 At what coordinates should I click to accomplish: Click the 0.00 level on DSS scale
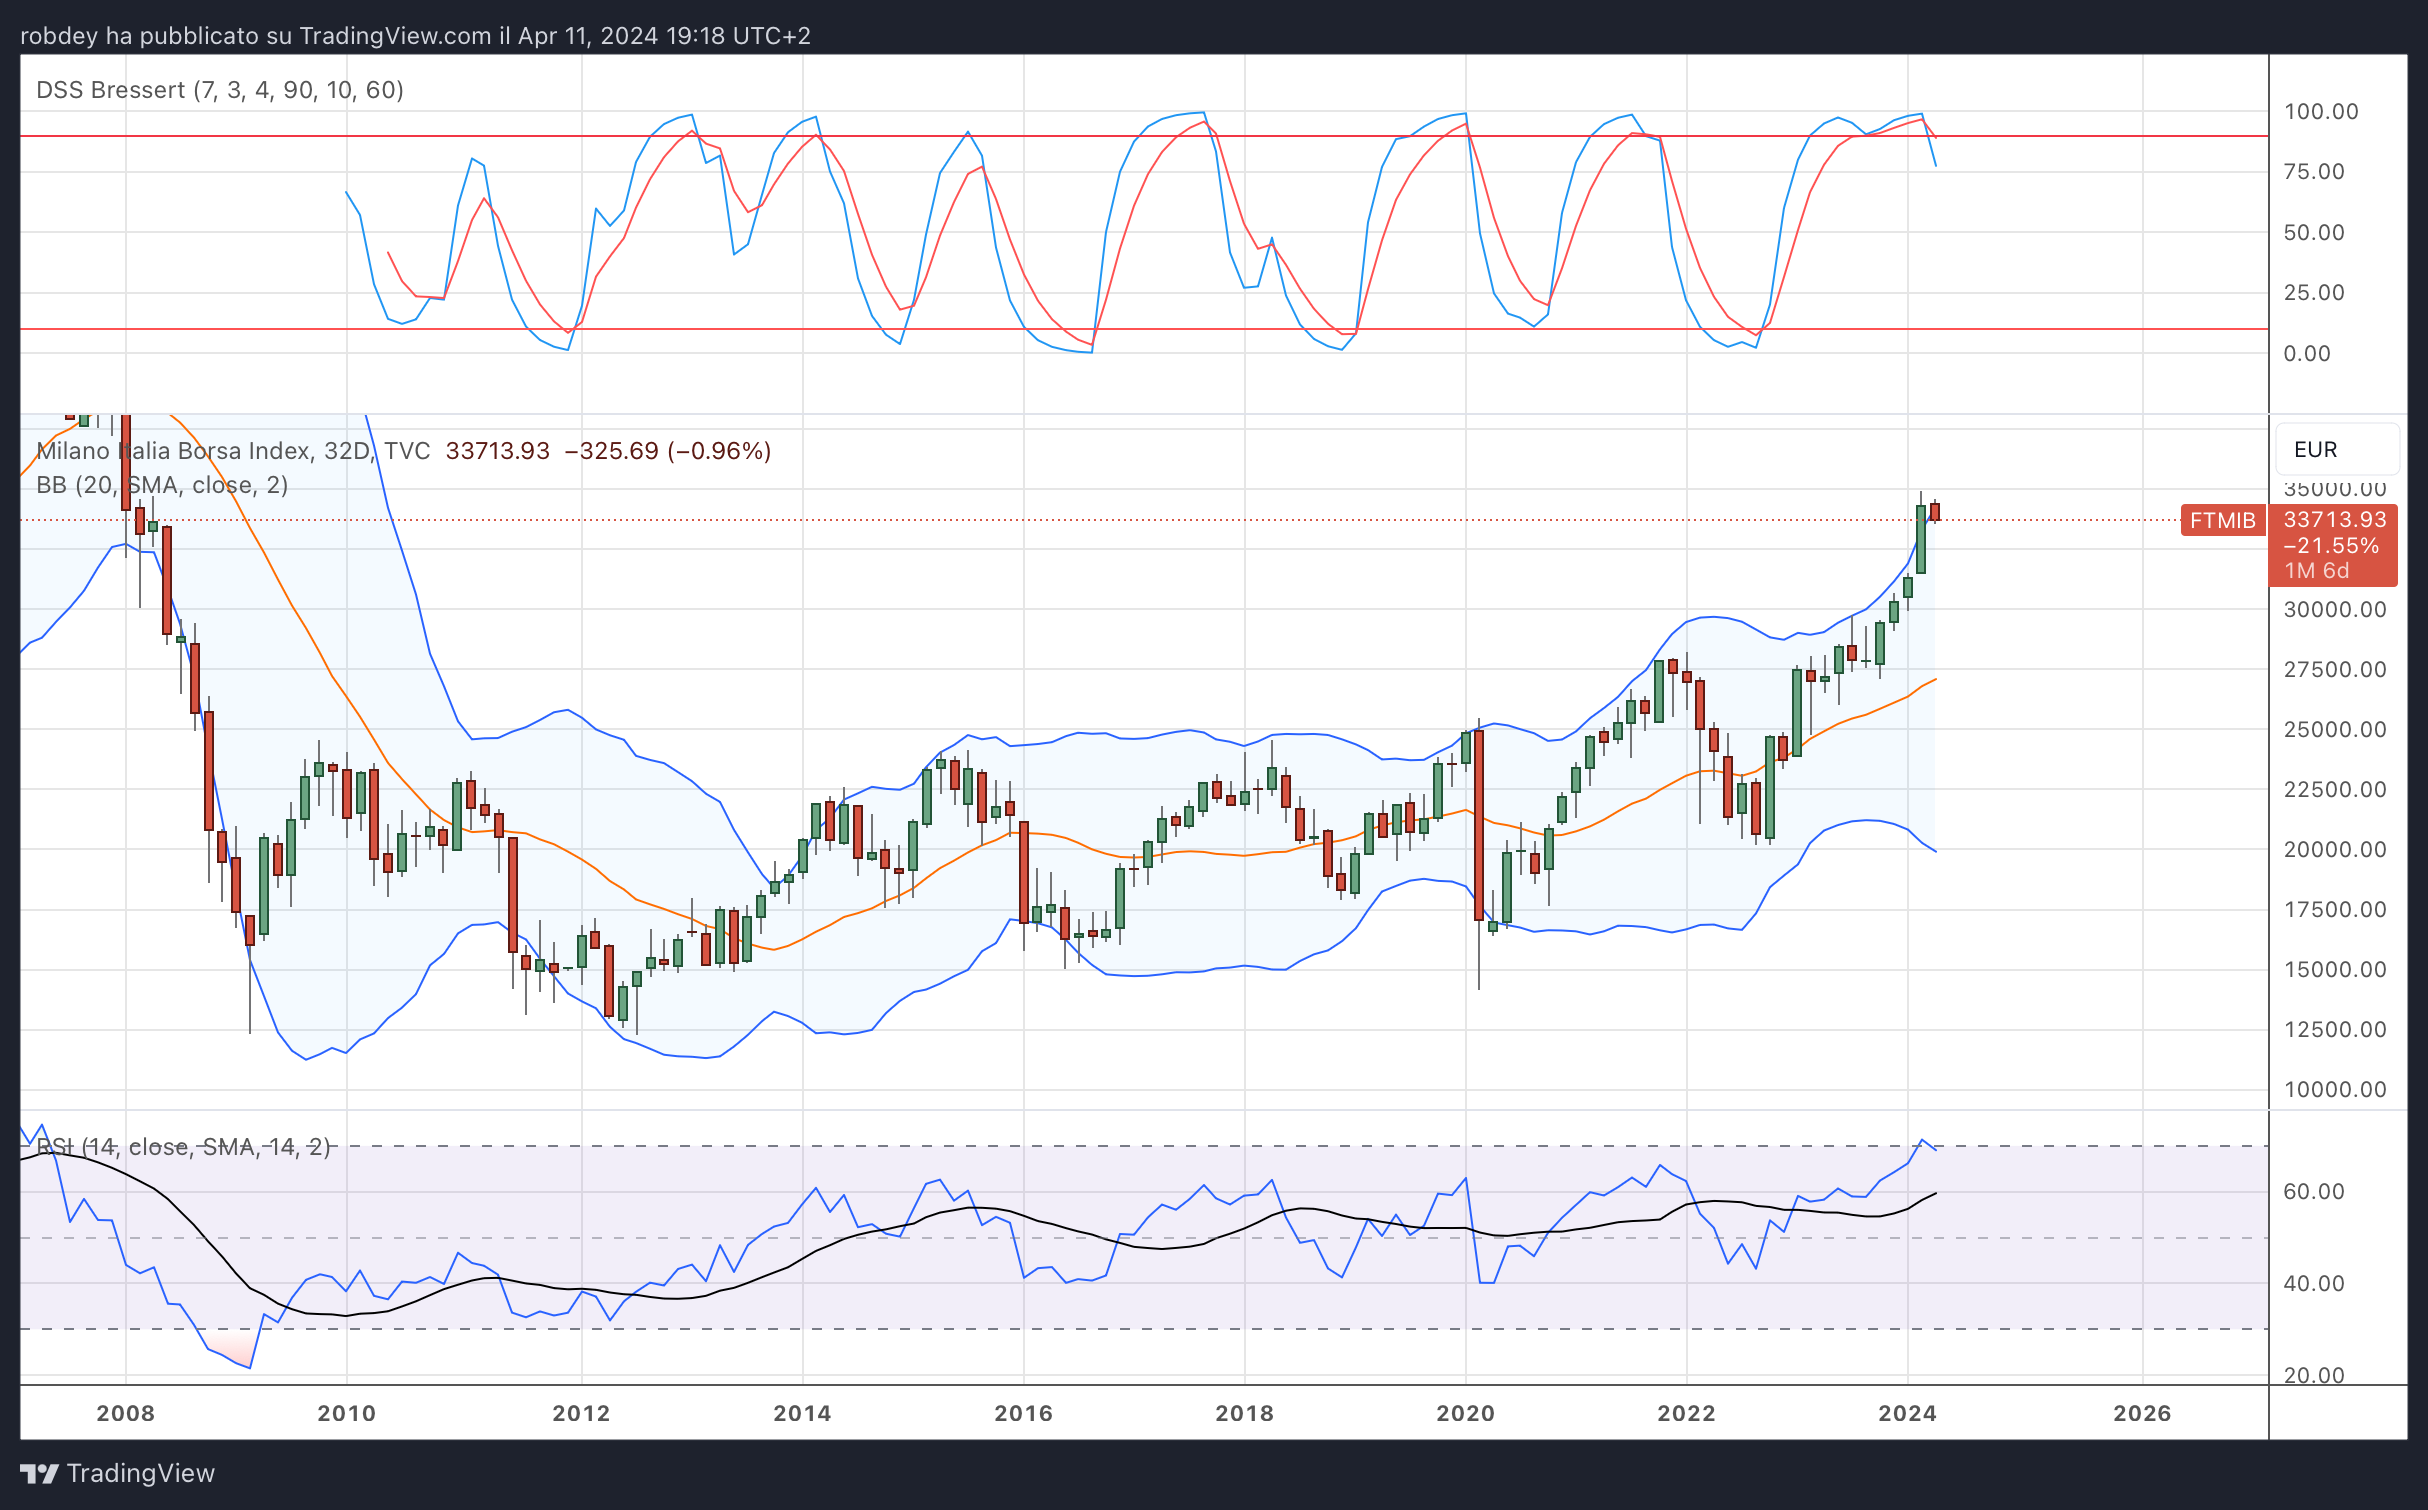[x=2307, y=353]
